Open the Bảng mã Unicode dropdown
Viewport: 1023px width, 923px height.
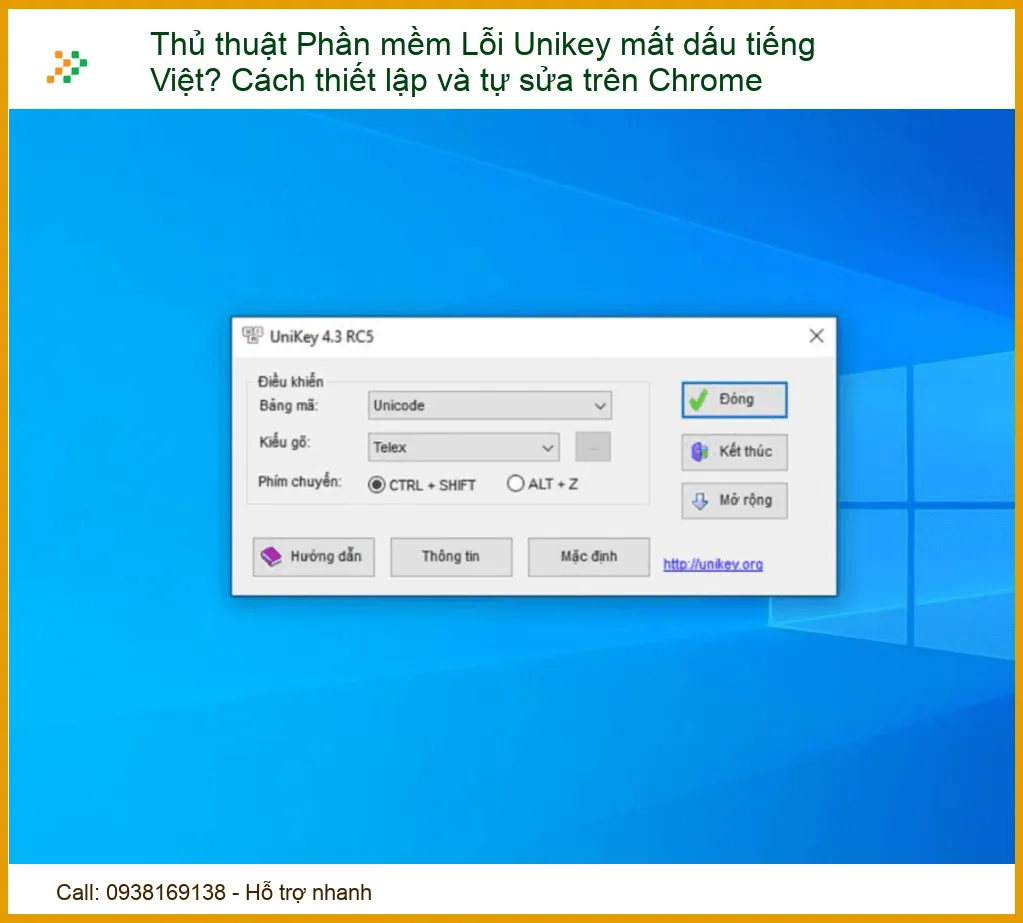(x=490, y=405)
